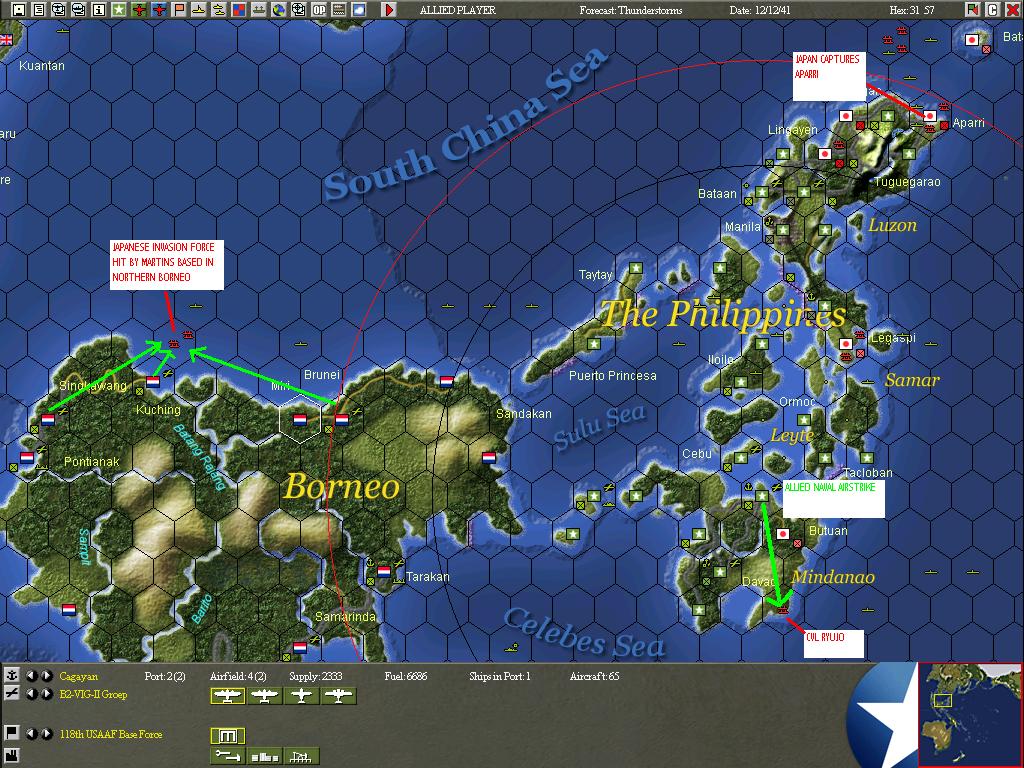Select the second aircraft group button

click(264, 696)
